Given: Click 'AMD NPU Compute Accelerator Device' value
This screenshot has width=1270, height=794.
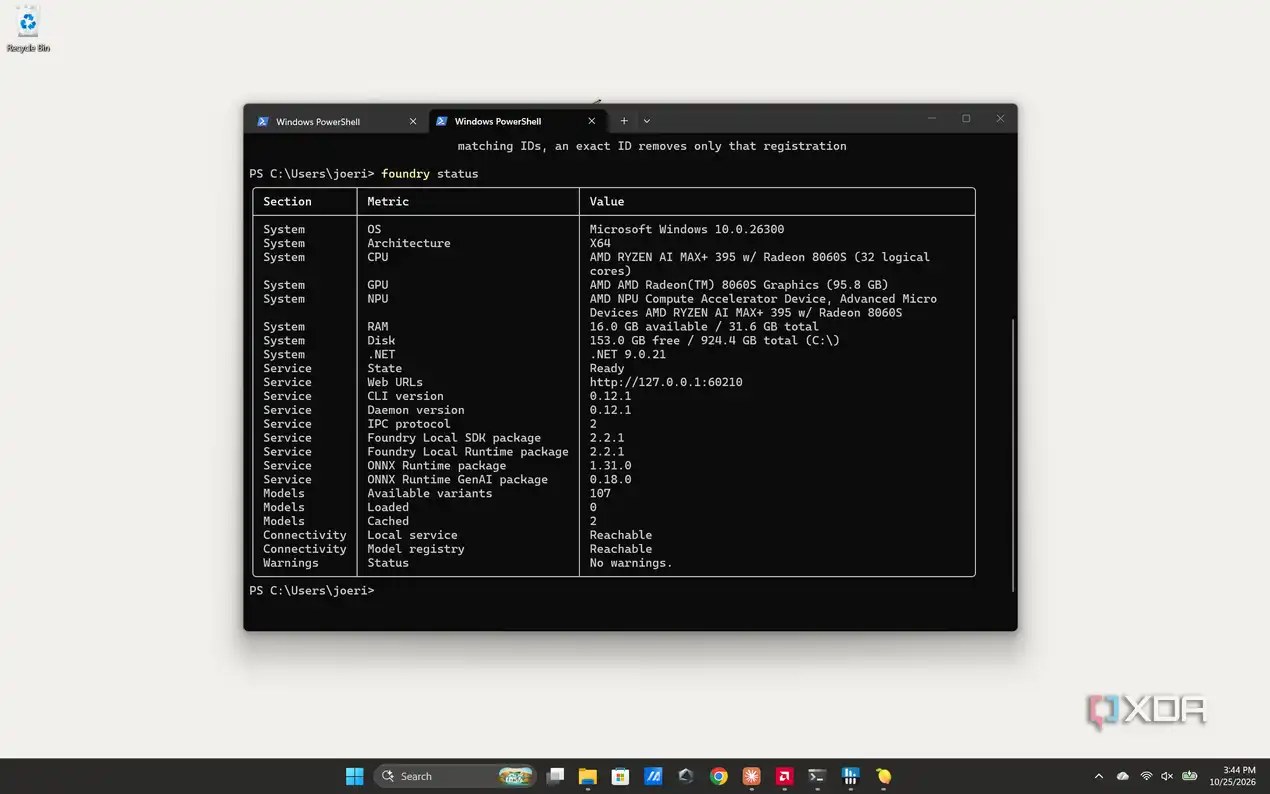Looking at the screenshot, I should tap(763, 306).
